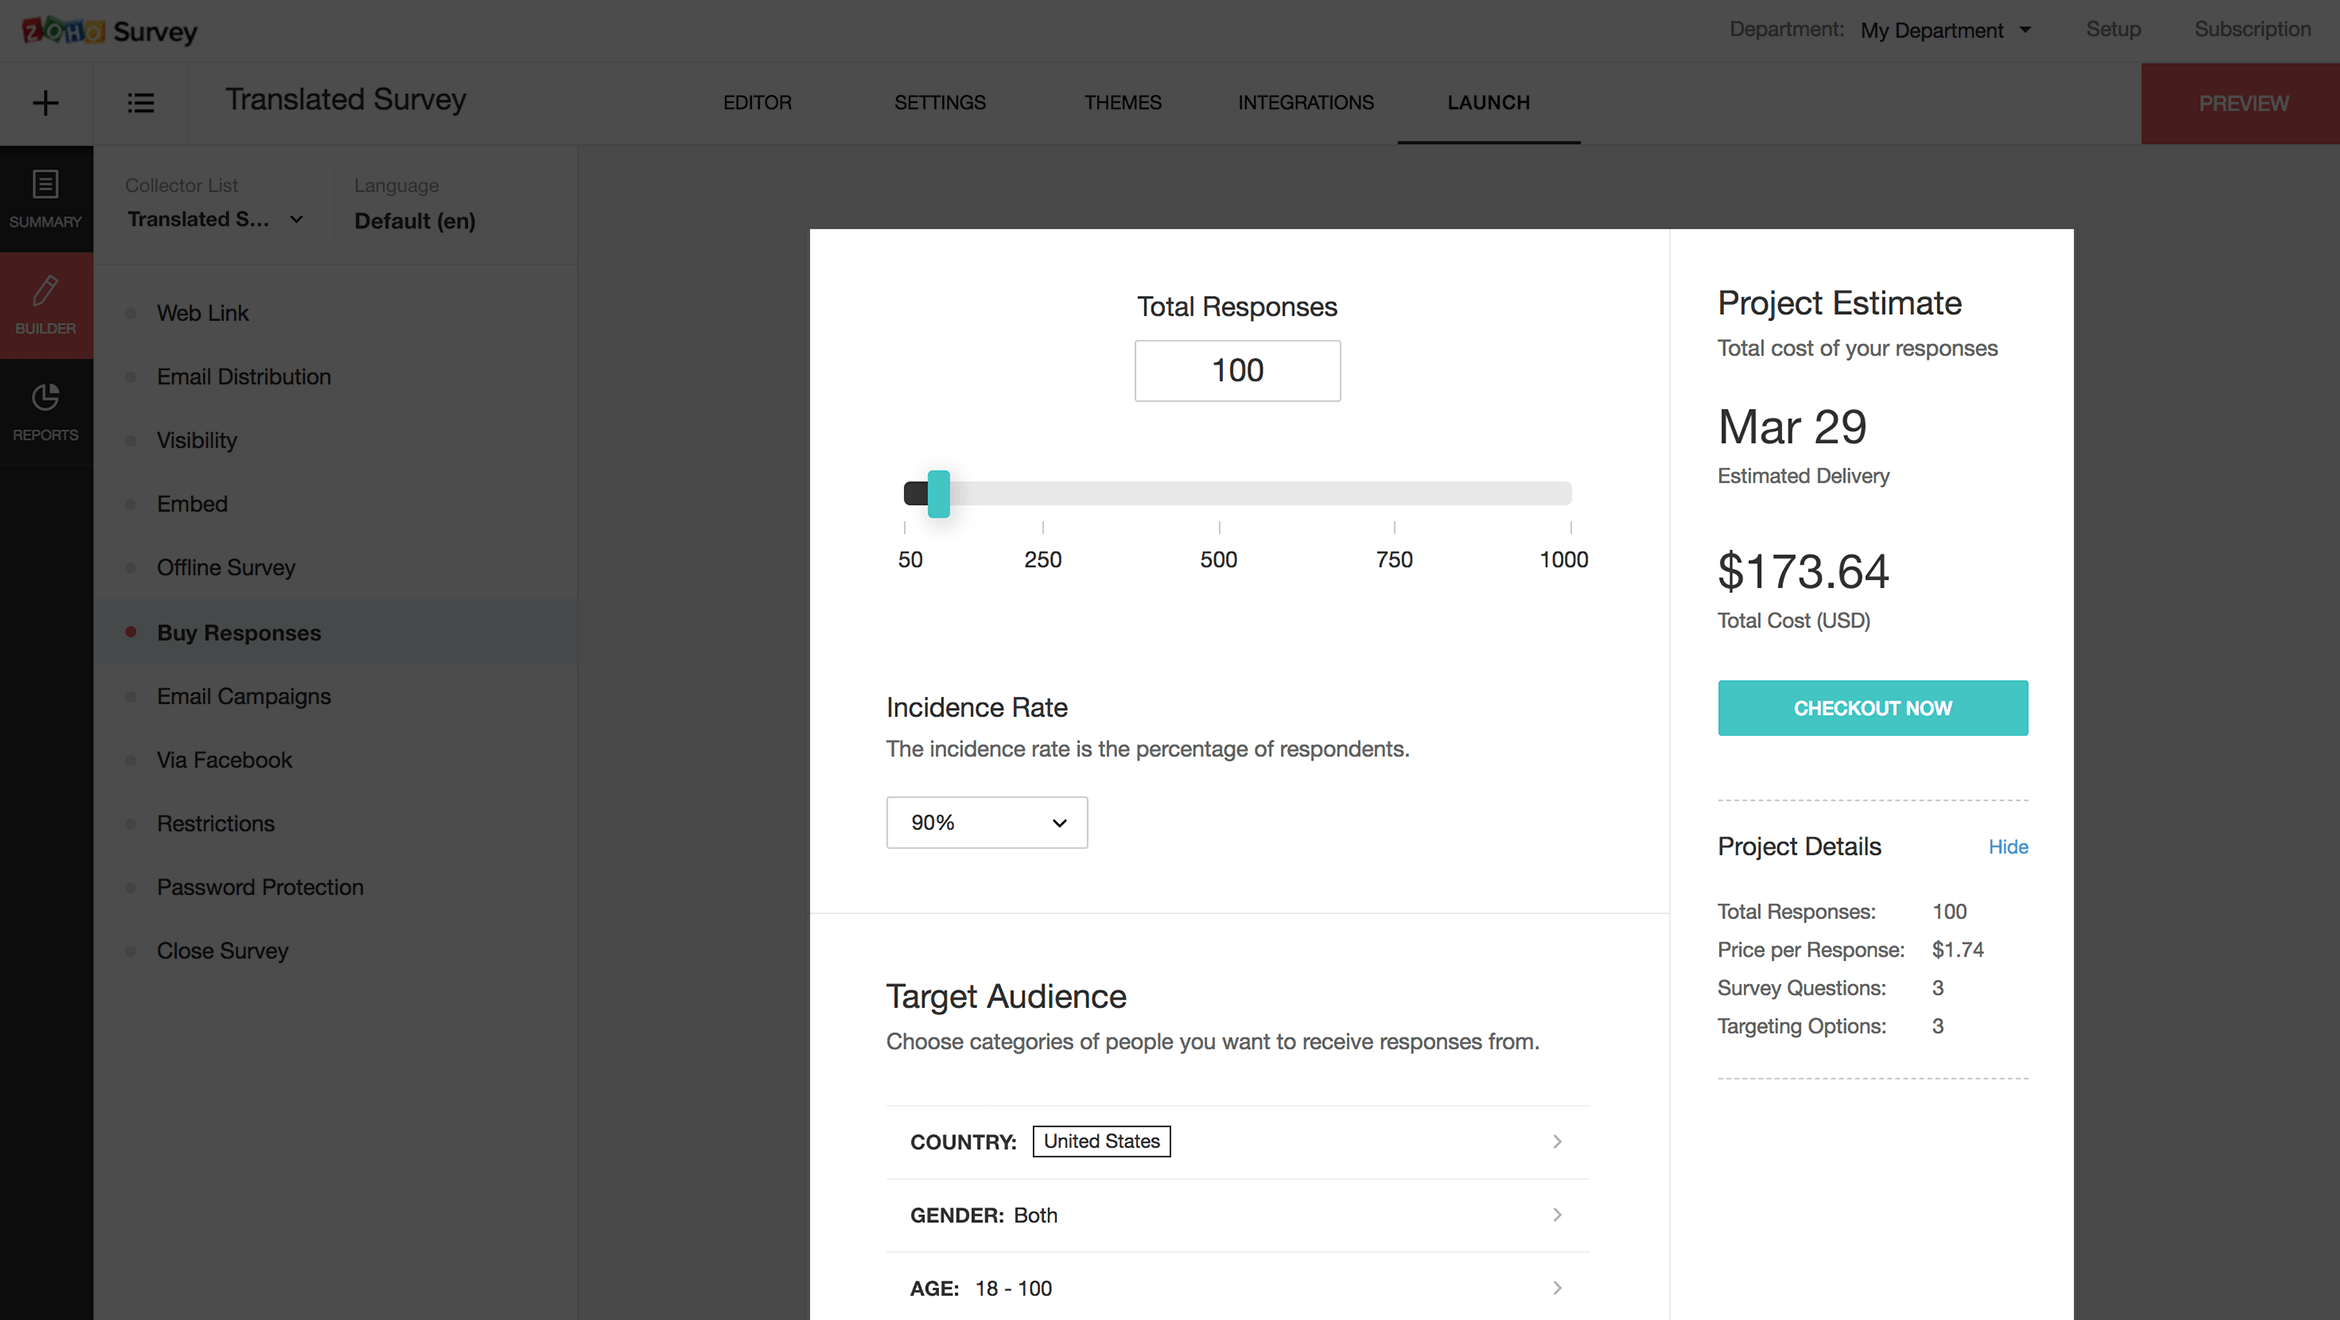This screenshot has width=2340, height=1320.
Task: Open the Summary sidebar section
Action: [46, 199]
